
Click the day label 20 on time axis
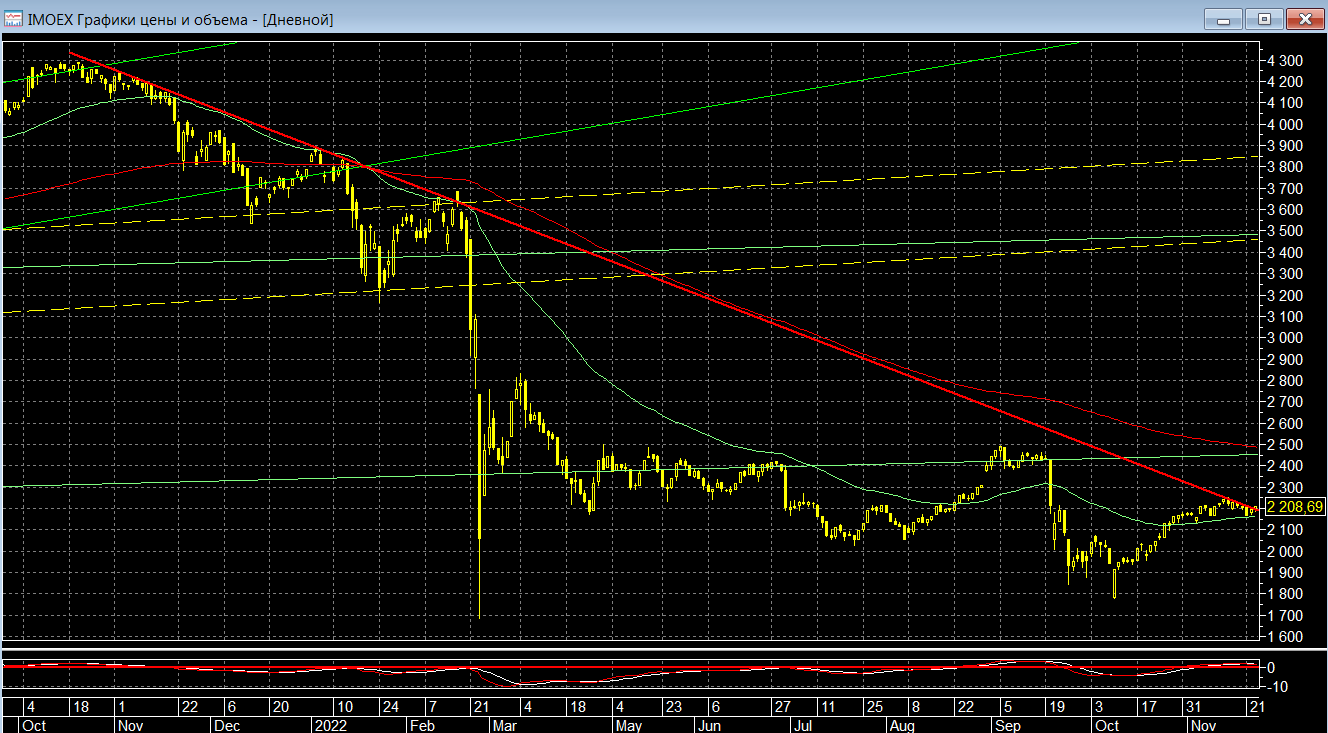click(280, 707)
